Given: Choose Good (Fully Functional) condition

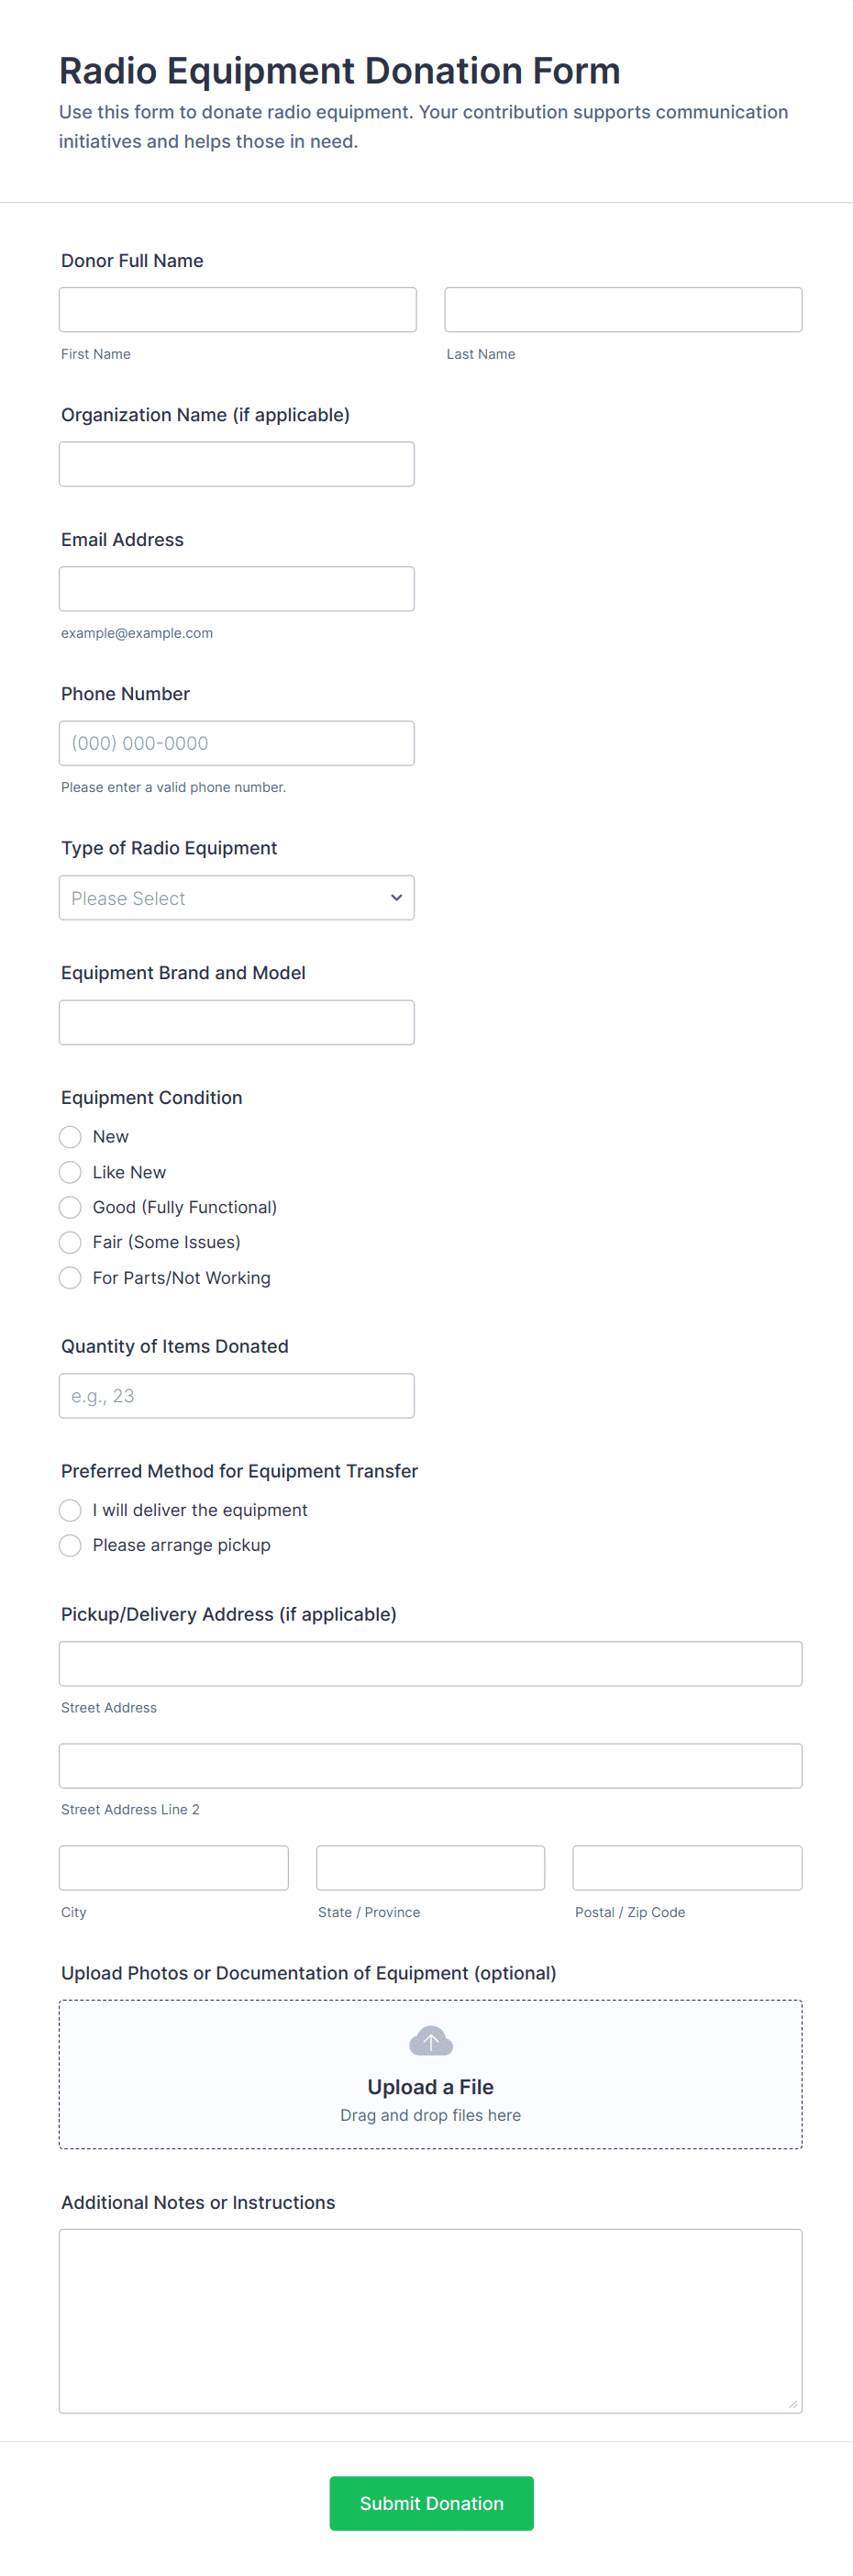Looking at the screenshot, I should [70, 1207].
